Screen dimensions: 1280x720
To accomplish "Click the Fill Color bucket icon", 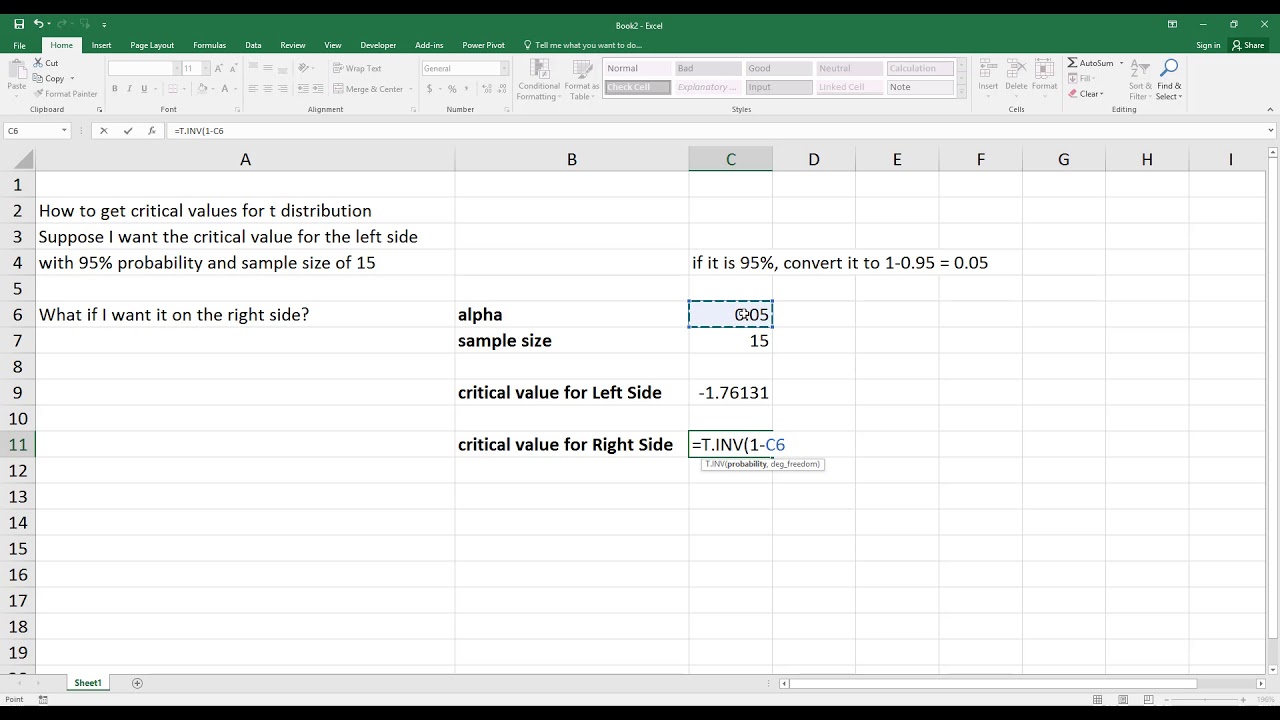I will coord(202,89).
